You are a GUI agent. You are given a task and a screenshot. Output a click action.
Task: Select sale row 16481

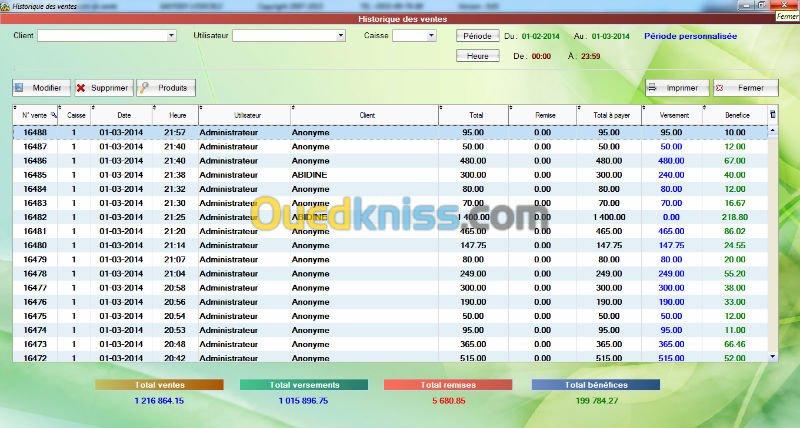click(x=390, y=231)
